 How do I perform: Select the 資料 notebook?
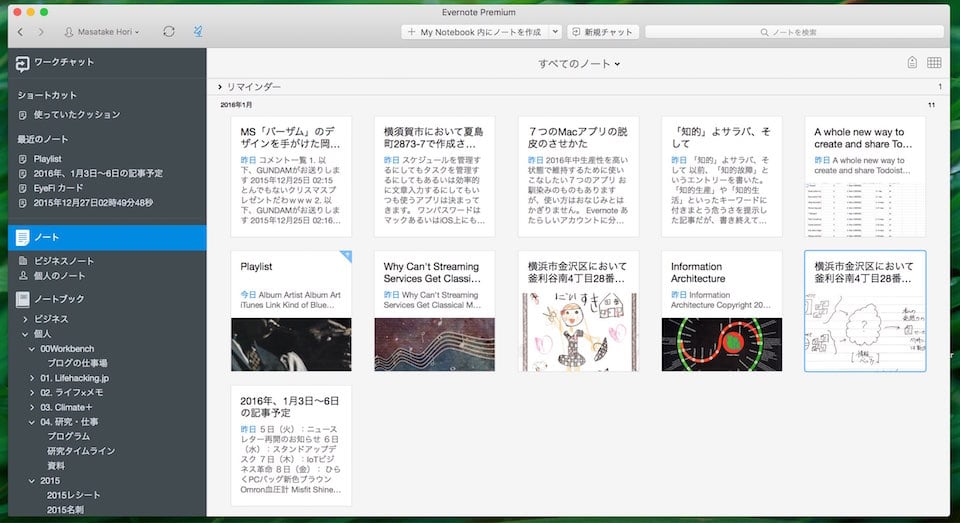(56, 466)
